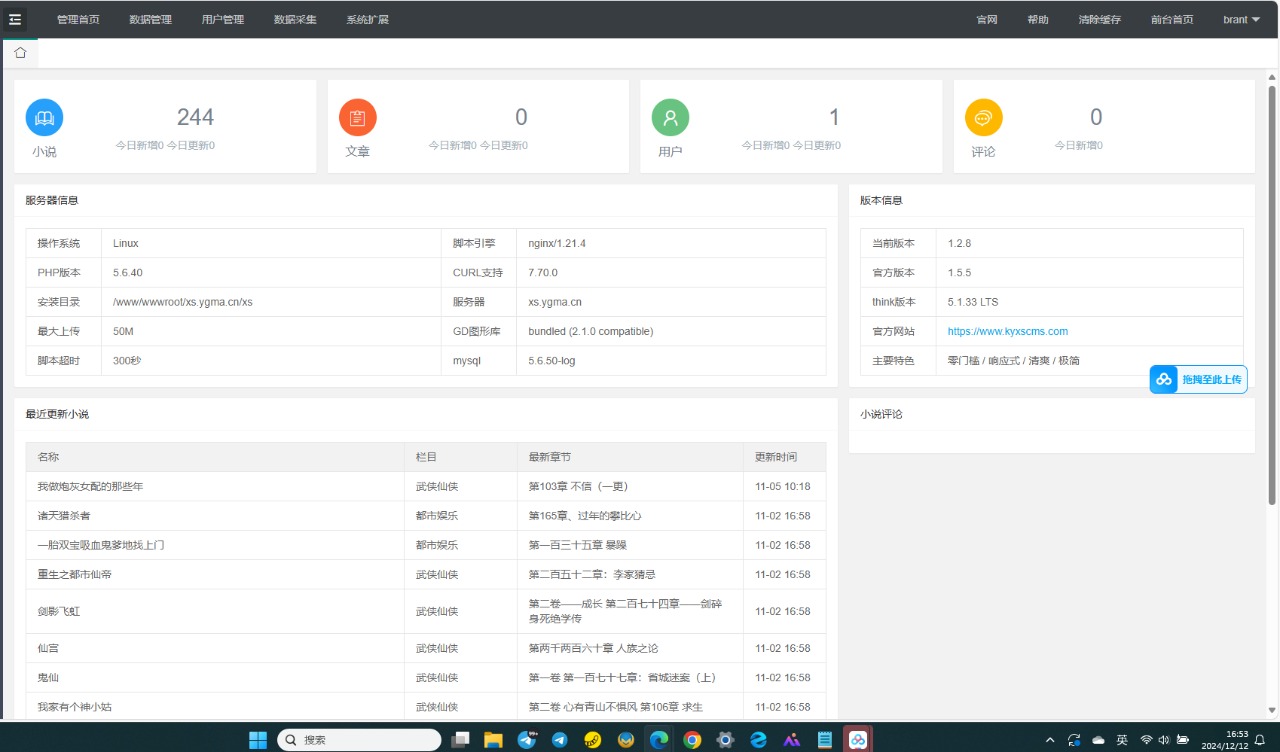Open the 系统扩展 menu
The width and height of the screenshot is (1280, 752).
367,20
